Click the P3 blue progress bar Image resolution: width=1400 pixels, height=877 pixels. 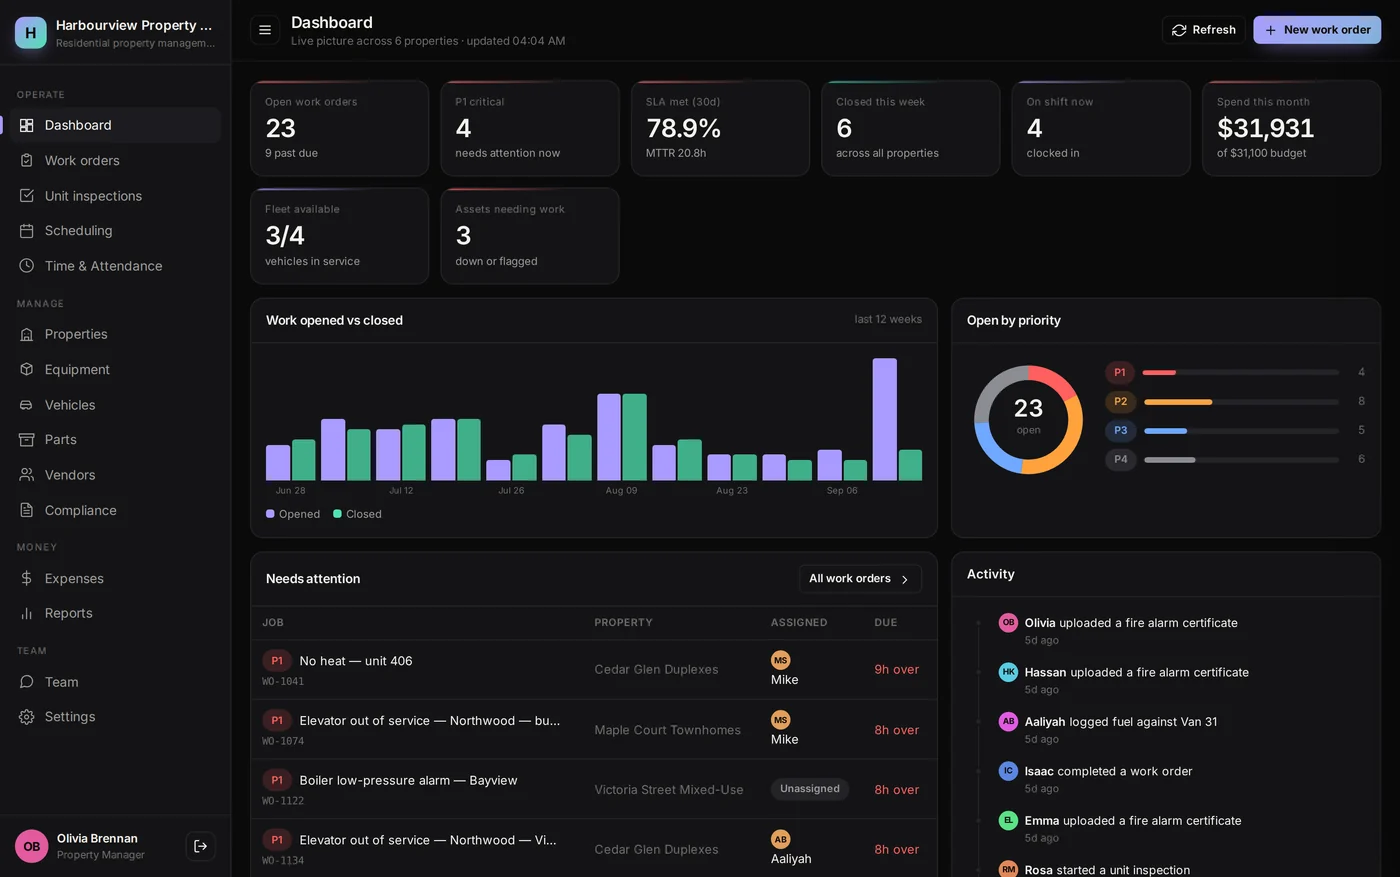pos(1165,431)
